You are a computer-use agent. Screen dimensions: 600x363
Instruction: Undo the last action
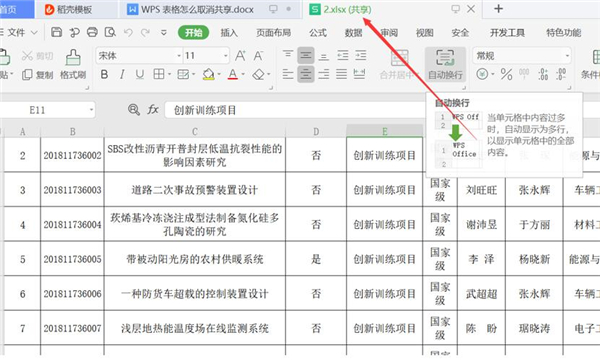click(128, 33)
